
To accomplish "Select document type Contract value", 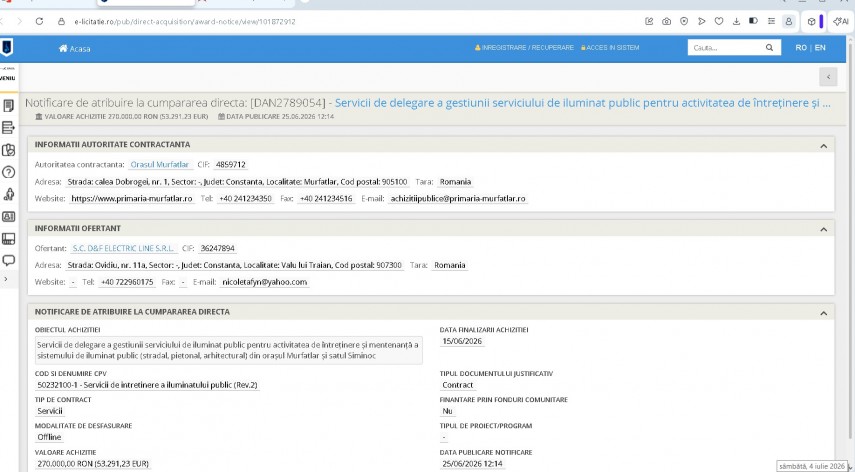I will (x=457, y=385).
